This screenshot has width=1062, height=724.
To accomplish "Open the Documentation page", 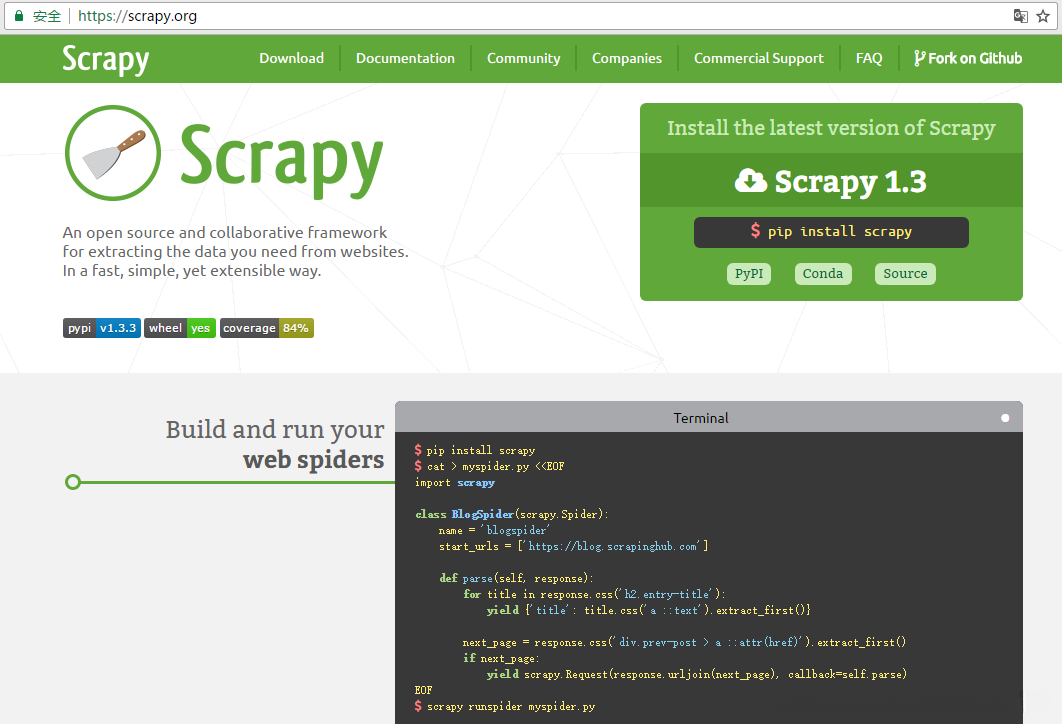I will (x=405, y=58).
